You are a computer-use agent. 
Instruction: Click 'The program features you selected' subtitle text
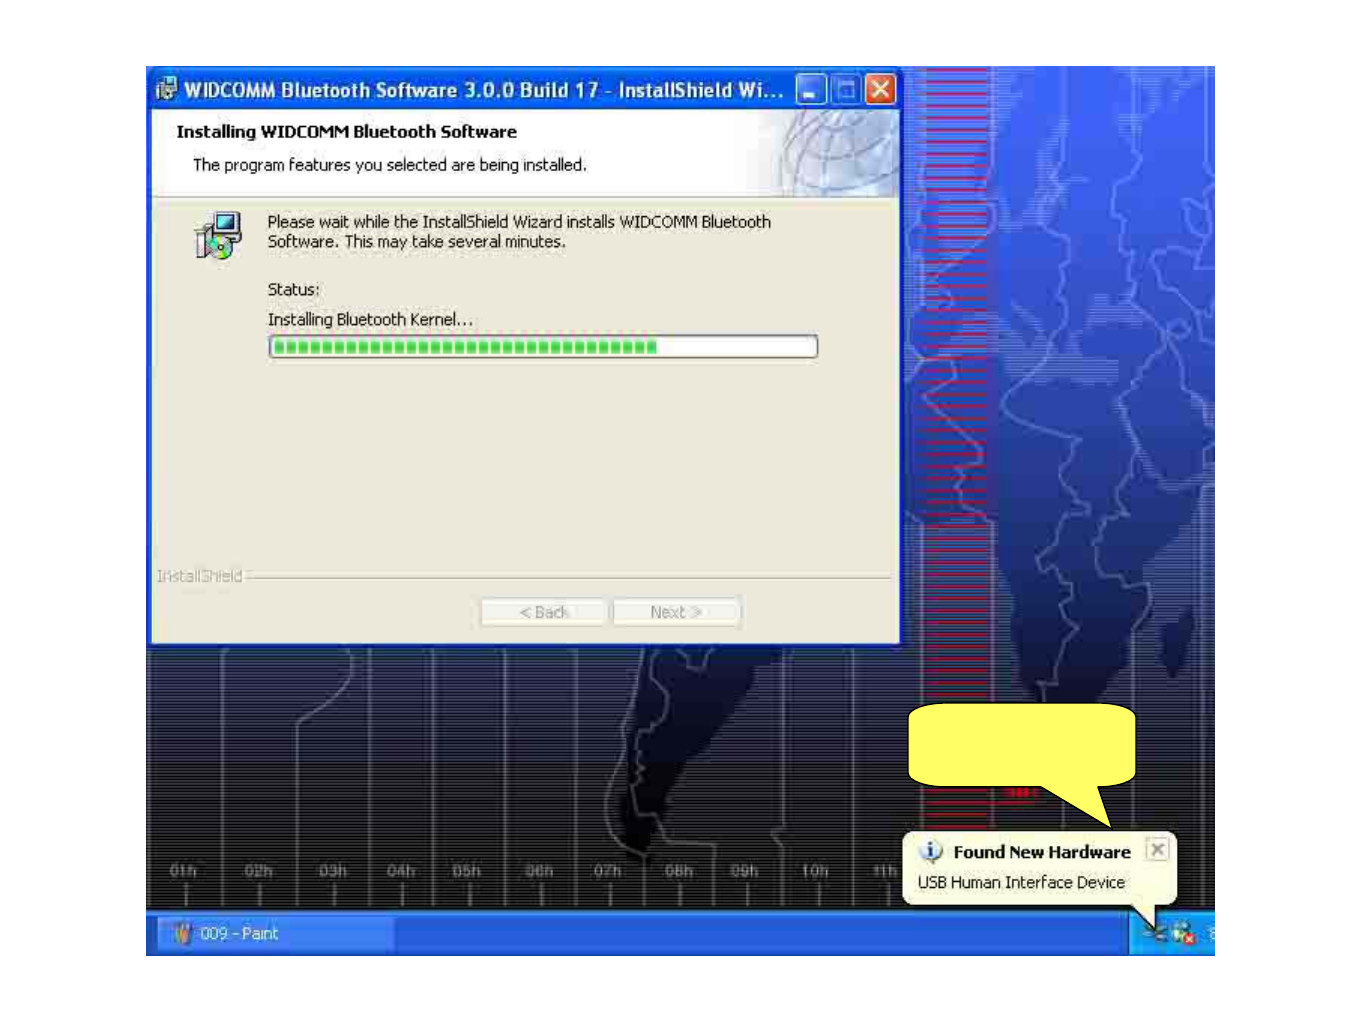coord(390,165)
